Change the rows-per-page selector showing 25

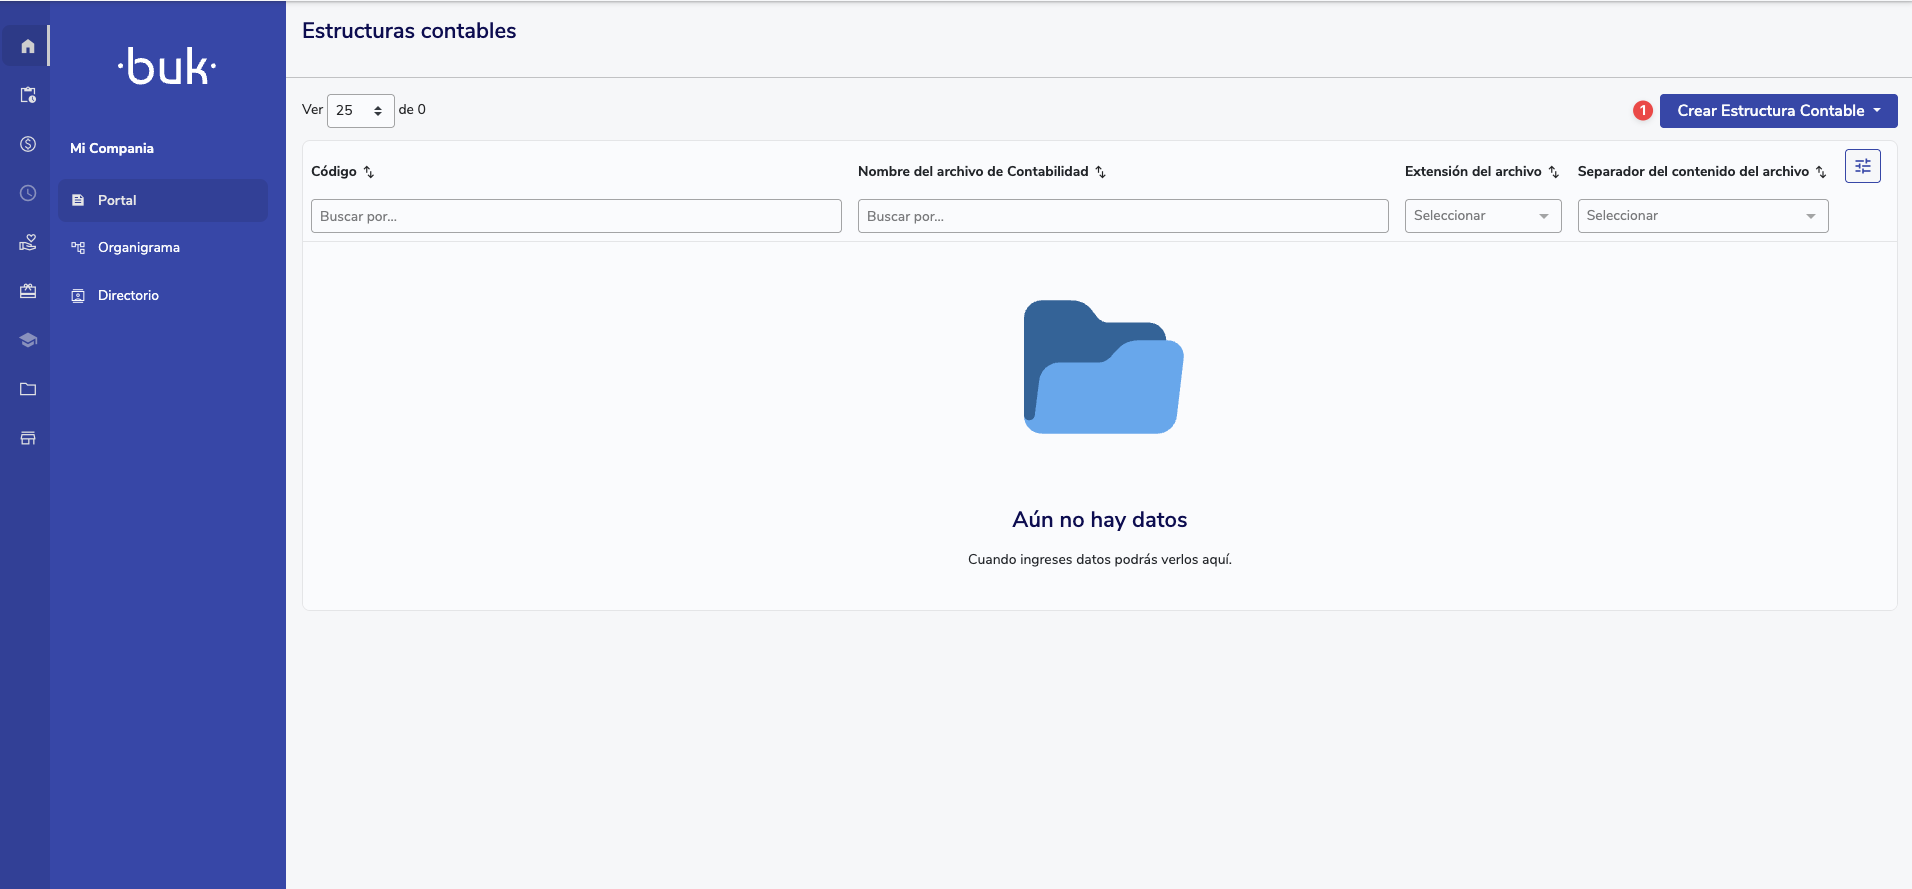(x=360, y=111)
